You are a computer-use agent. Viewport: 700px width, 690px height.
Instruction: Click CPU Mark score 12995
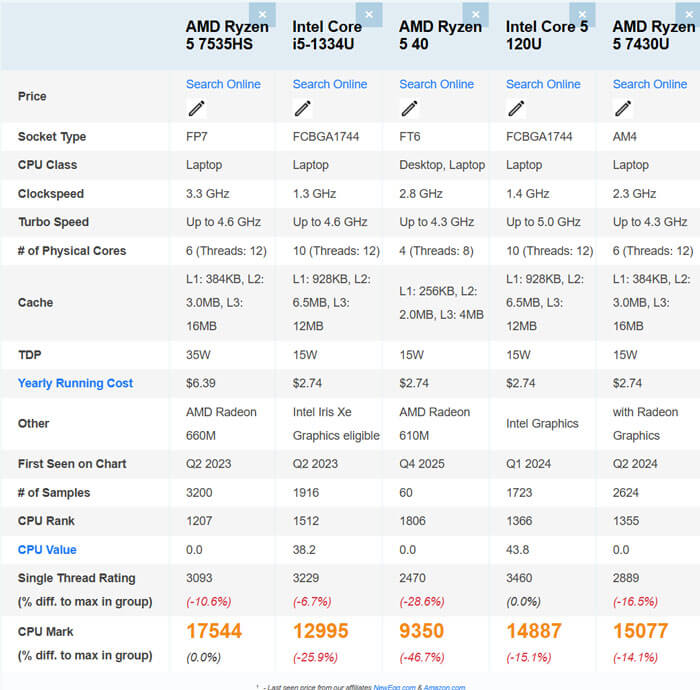point(321,631)
